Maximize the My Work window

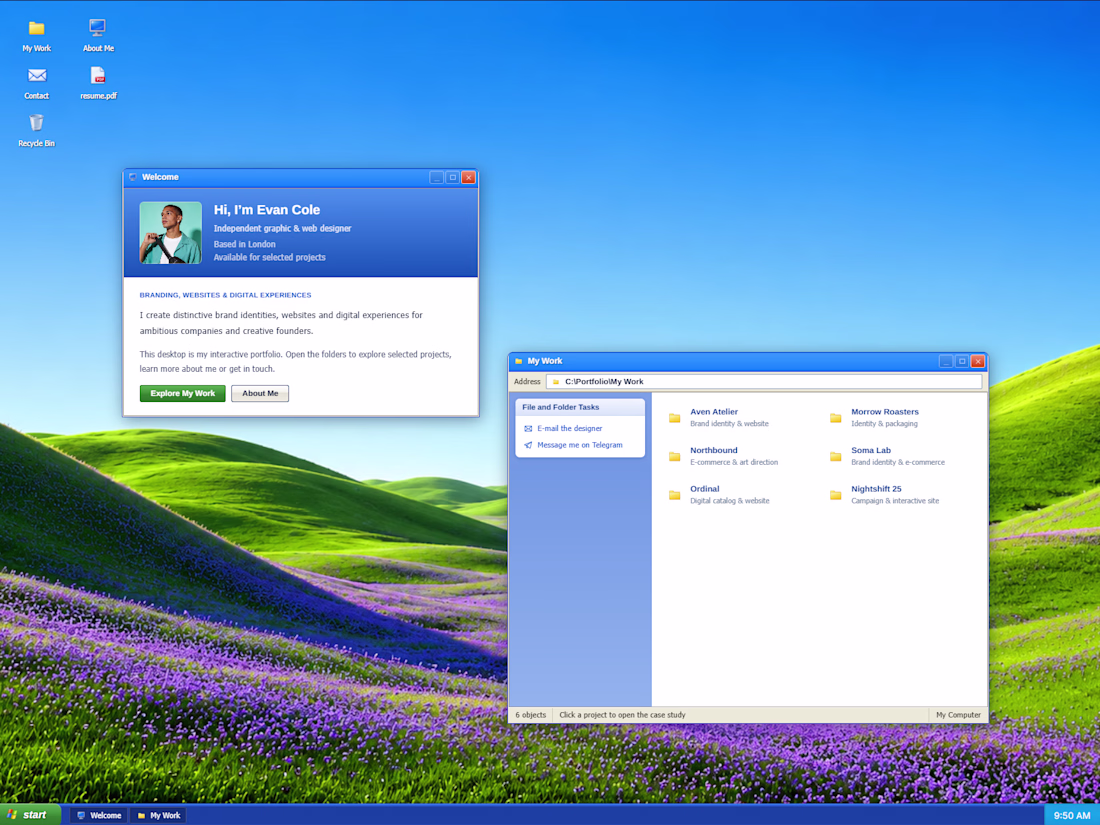pyautogui.click(x=962, y=361)
